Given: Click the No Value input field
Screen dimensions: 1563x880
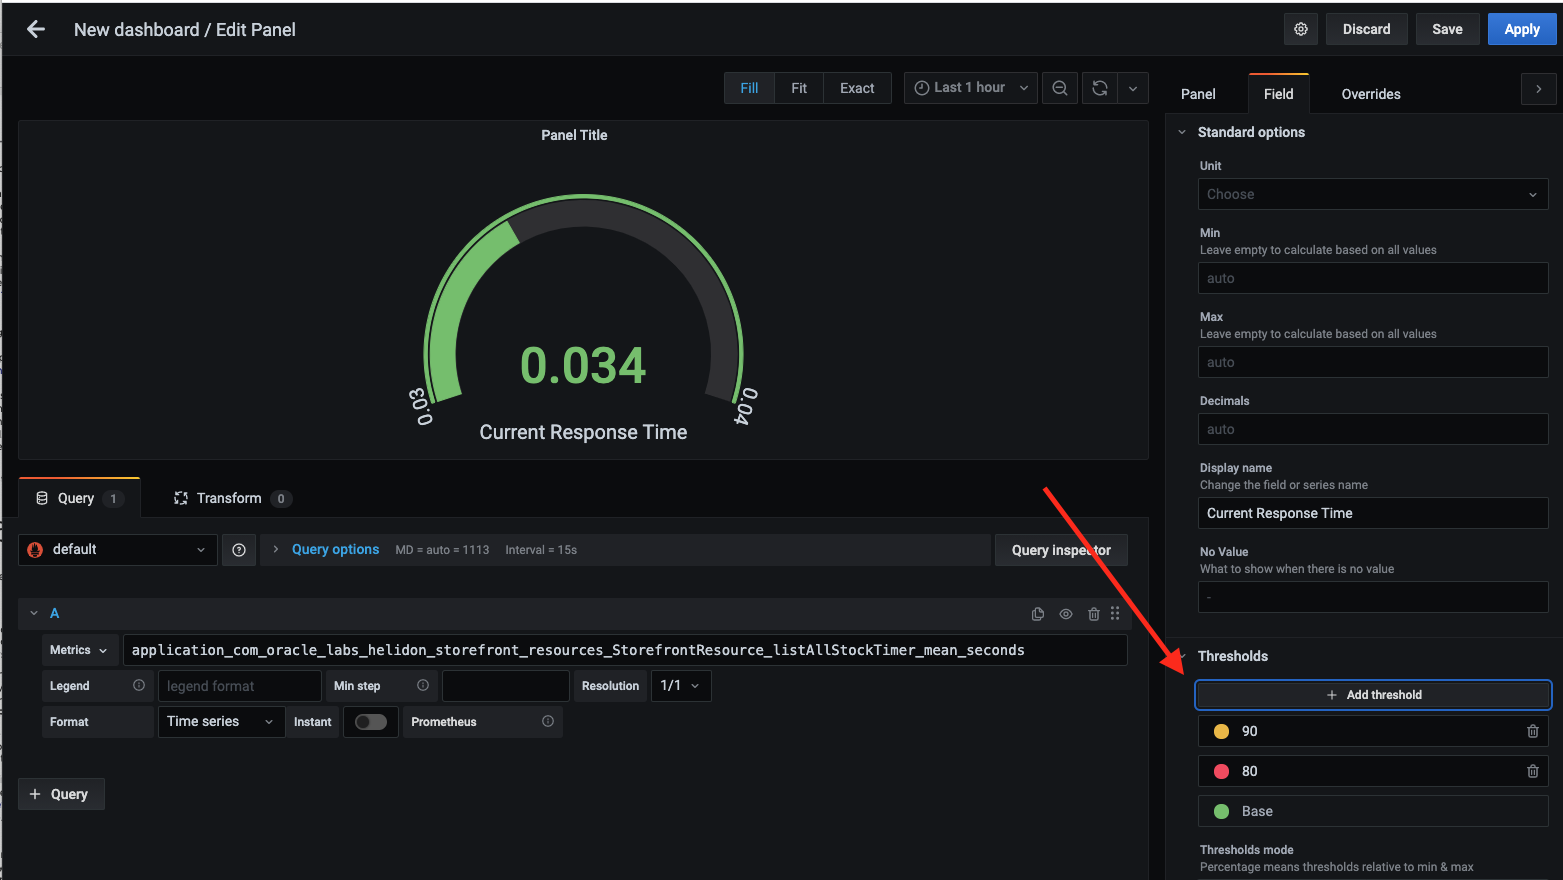Looking at the screenshot, I should pos(1373,597).
